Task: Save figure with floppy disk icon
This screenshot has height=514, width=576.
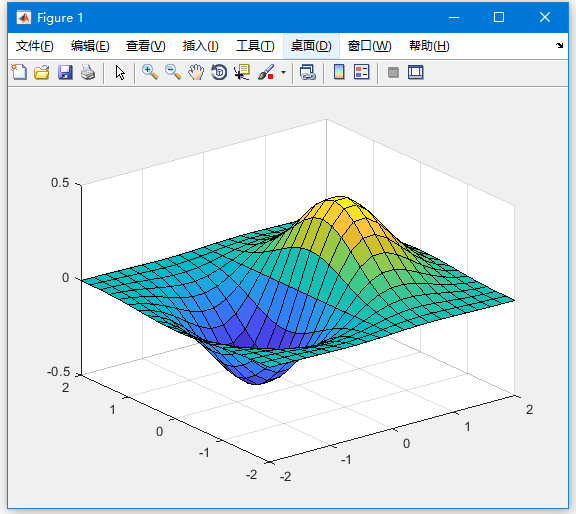Action: pyautogui.click(x=65, y=72)
